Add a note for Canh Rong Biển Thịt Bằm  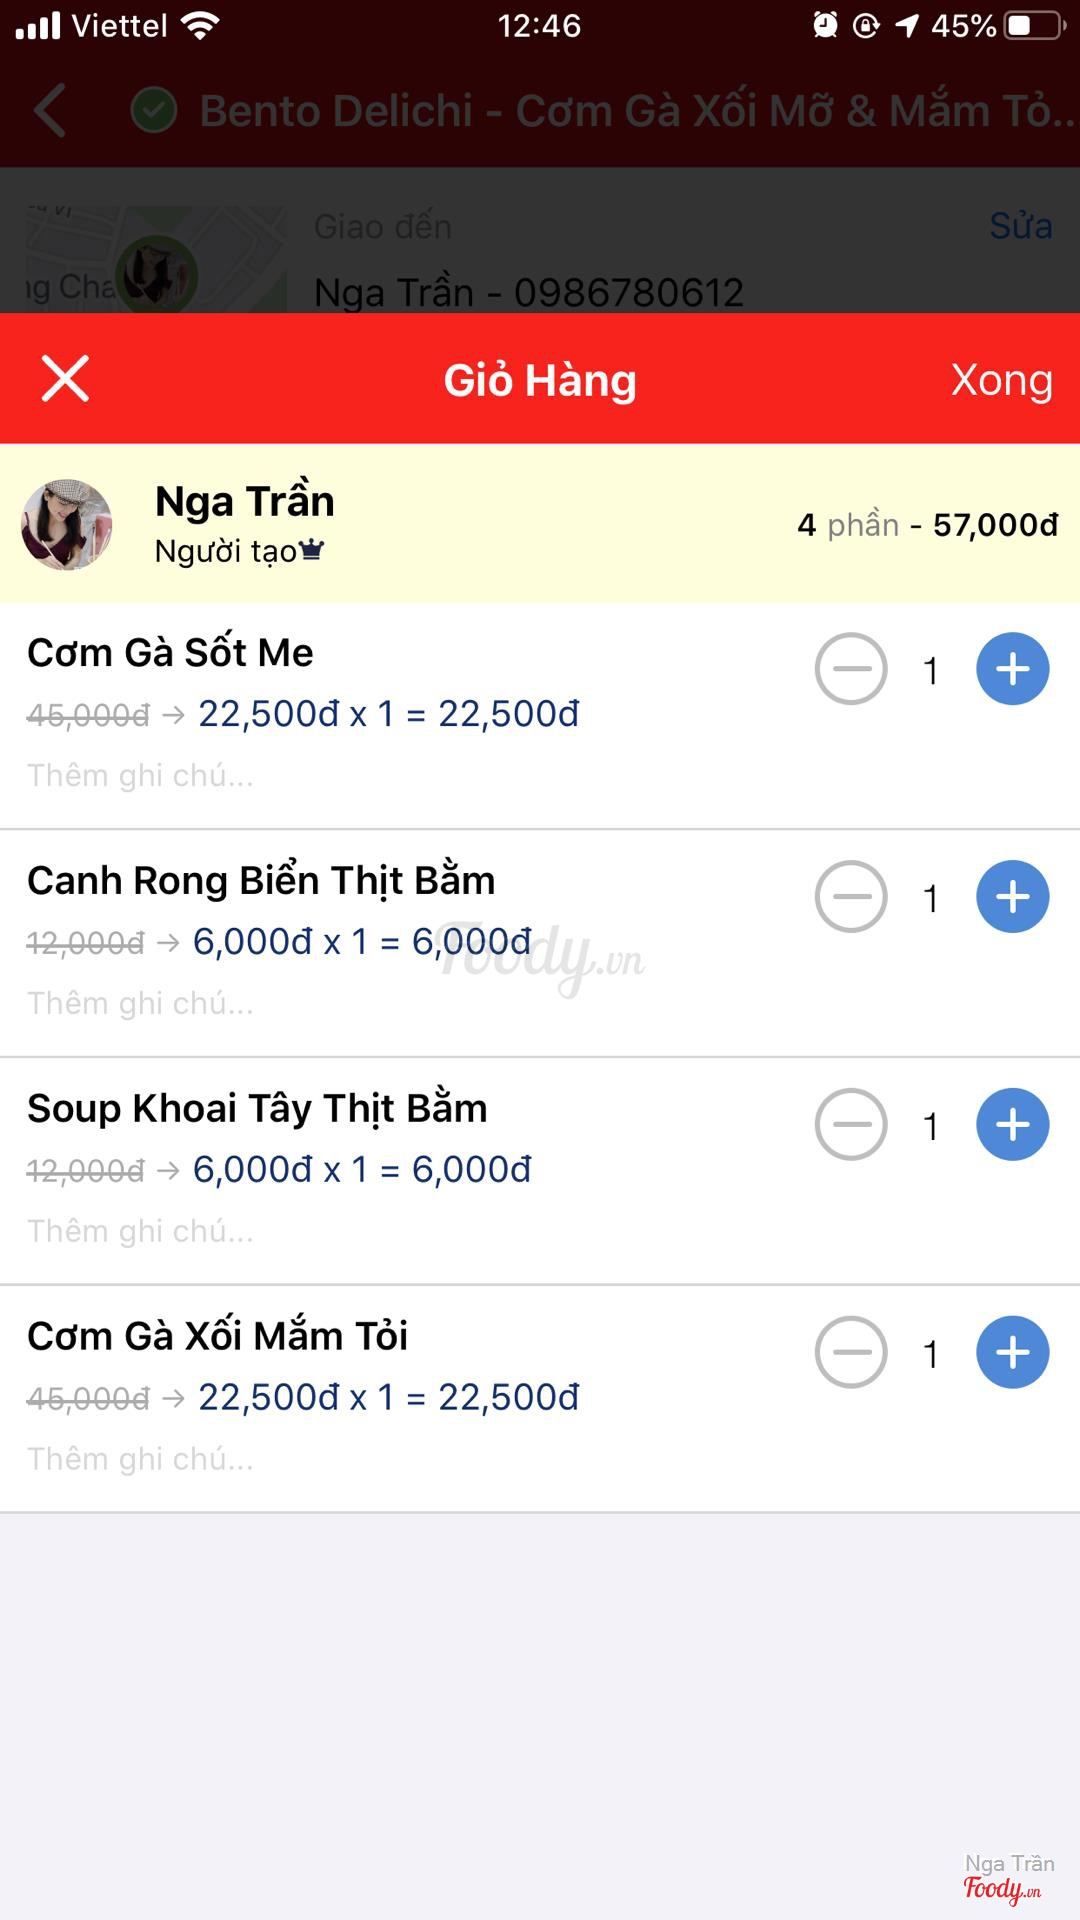click(x=141, y=1004)
